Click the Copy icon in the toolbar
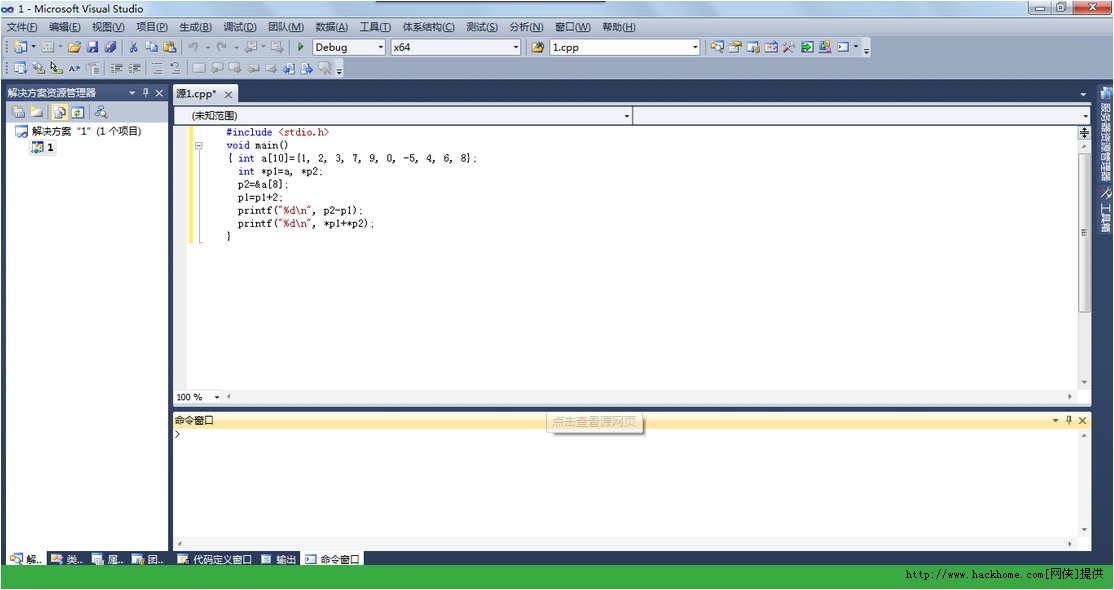Screen dimensions: 1114x590 (151, 47)
